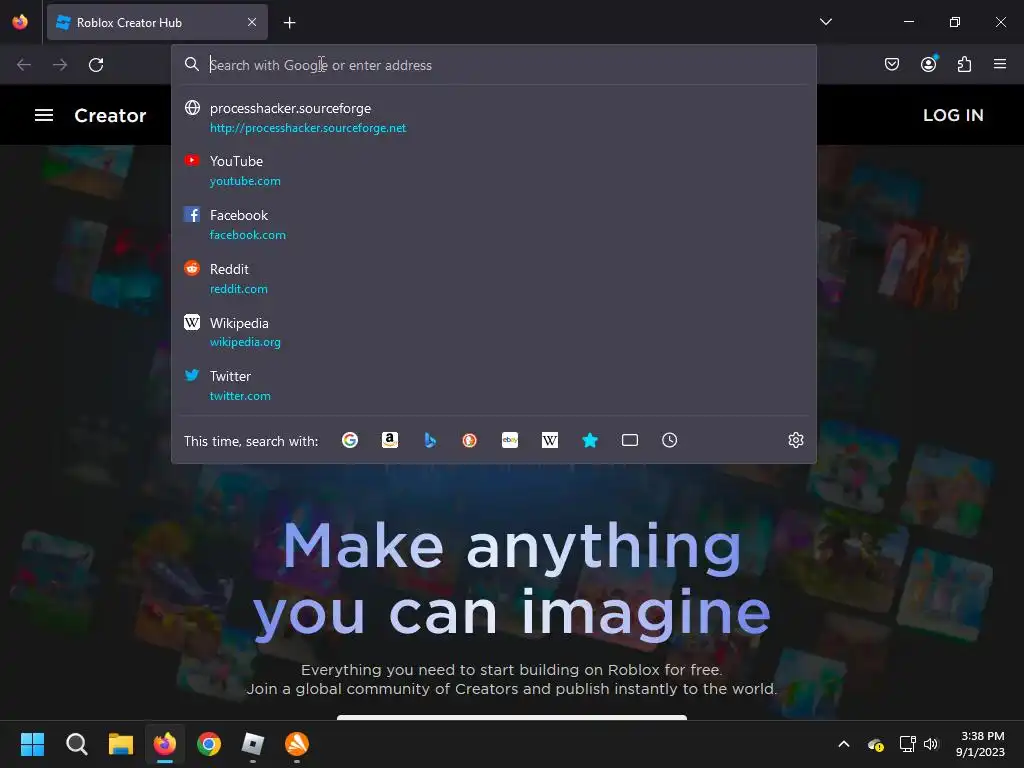Open Firefox View button
1024x768 pixels.
point(20,22)
